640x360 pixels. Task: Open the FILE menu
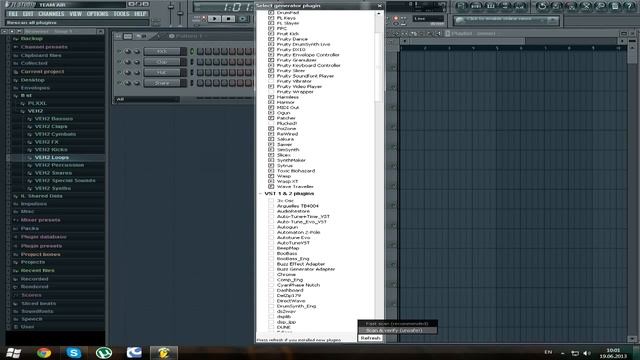point(13,14)
